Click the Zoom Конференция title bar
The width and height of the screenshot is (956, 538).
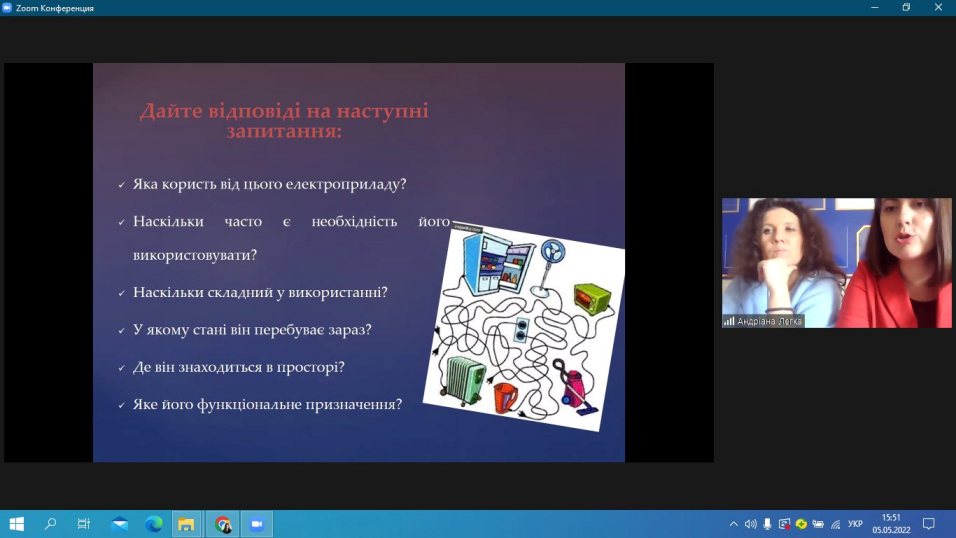400,7
